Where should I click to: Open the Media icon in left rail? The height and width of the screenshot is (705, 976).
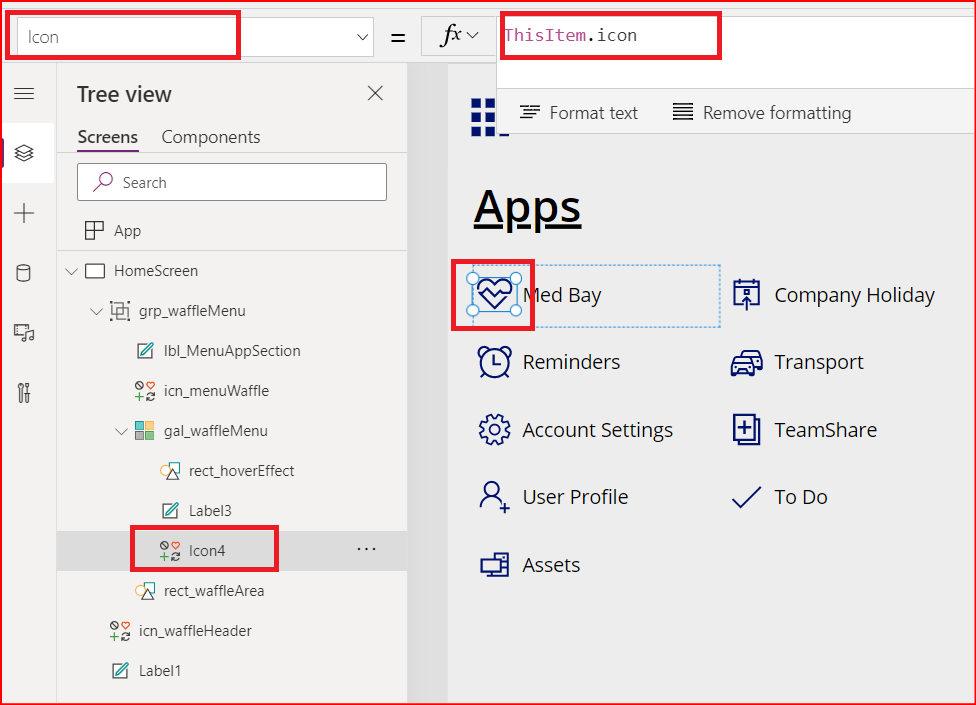[x=24, y=332]
